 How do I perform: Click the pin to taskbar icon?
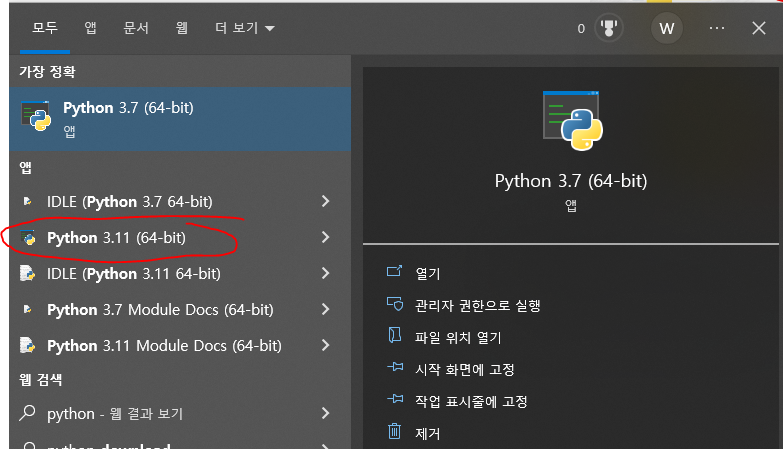tap(395, 399)
